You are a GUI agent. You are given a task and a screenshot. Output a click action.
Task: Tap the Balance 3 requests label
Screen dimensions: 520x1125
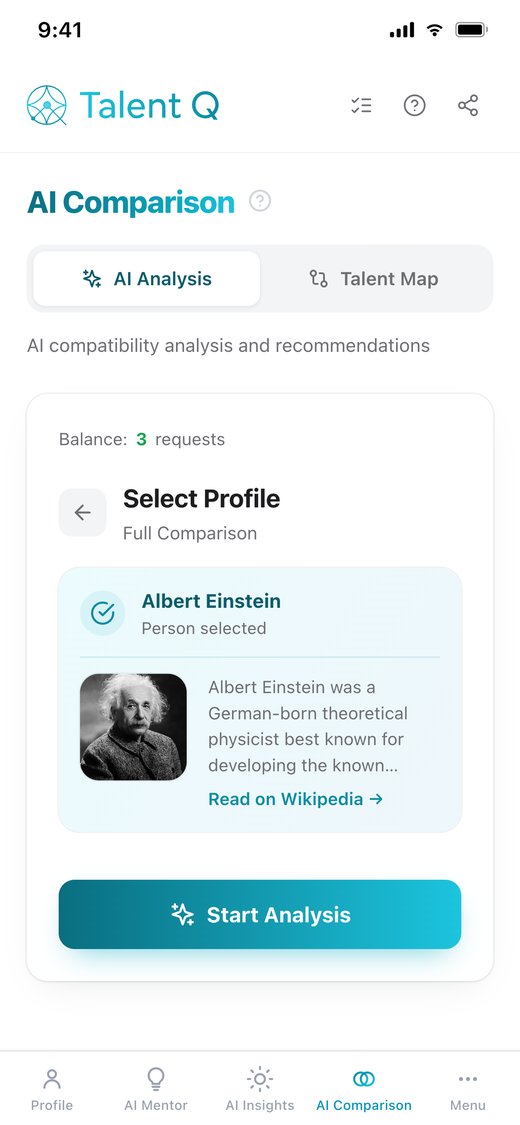click(x=142, y=439)
